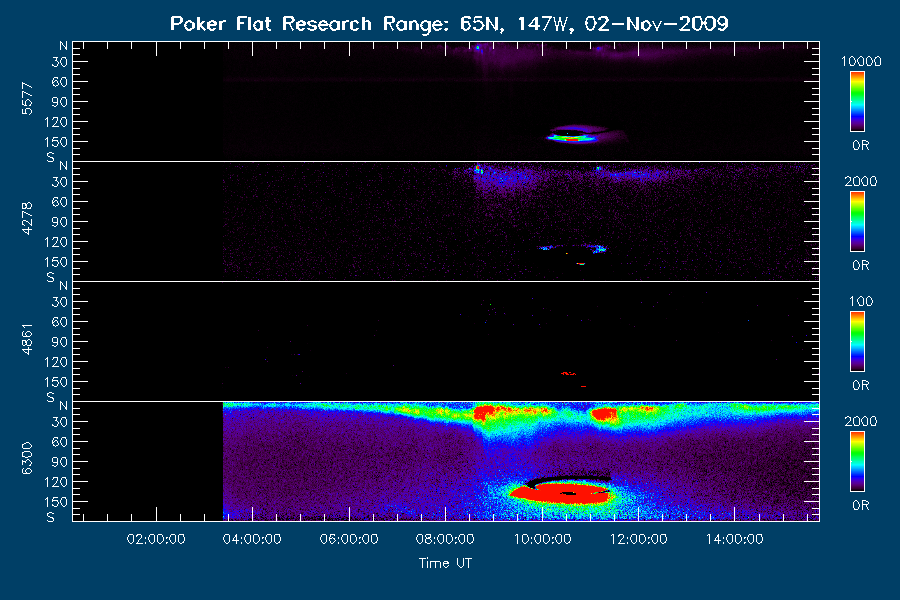This screenshot has height=600, width=900.
Task: Click the 4861 panel wavelength label
Action: [27, 339]
